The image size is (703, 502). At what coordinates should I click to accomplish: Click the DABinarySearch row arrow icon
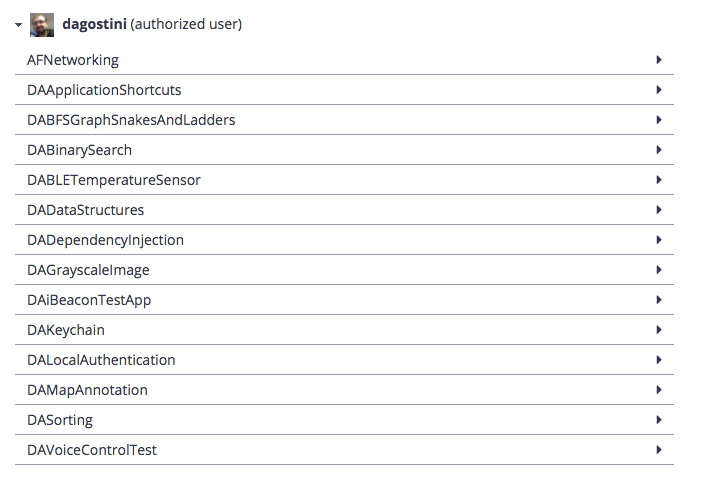coord(659,150)
